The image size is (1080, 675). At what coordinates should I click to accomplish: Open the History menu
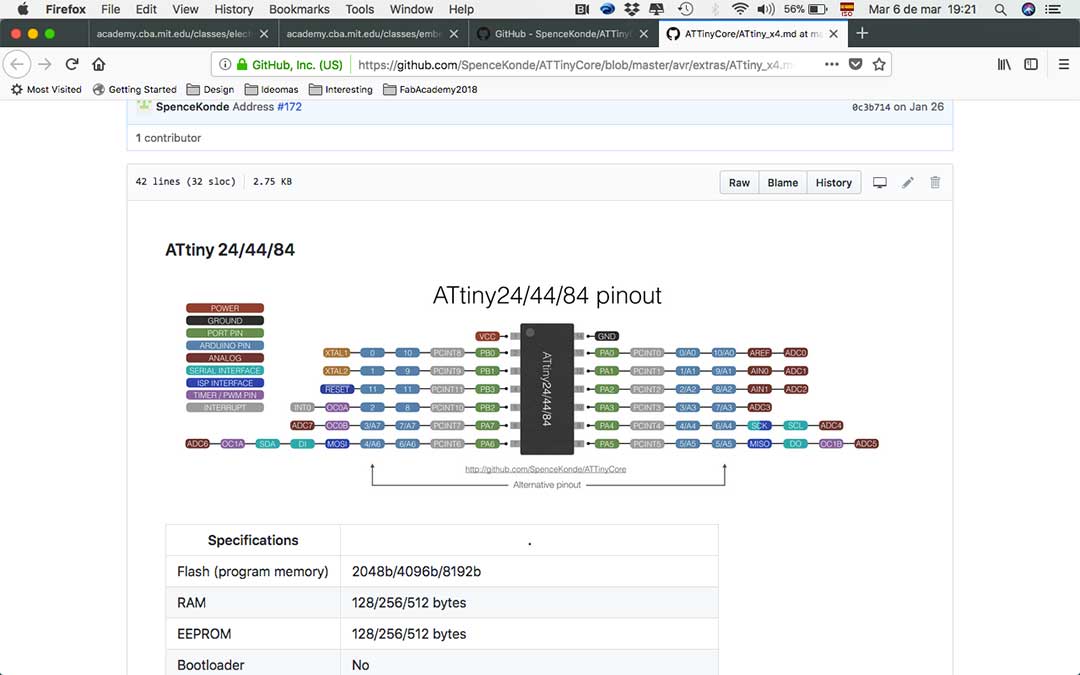233,9
